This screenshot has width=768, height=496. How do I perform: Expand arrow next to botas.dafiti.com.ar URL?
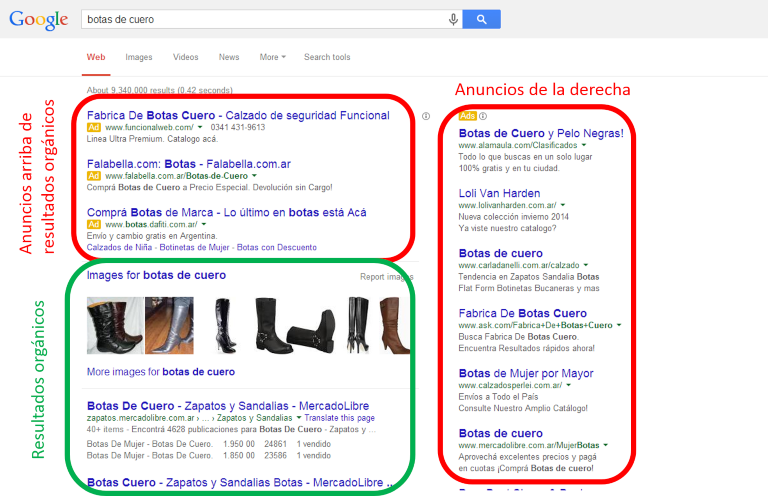click(x=204, y=224)
